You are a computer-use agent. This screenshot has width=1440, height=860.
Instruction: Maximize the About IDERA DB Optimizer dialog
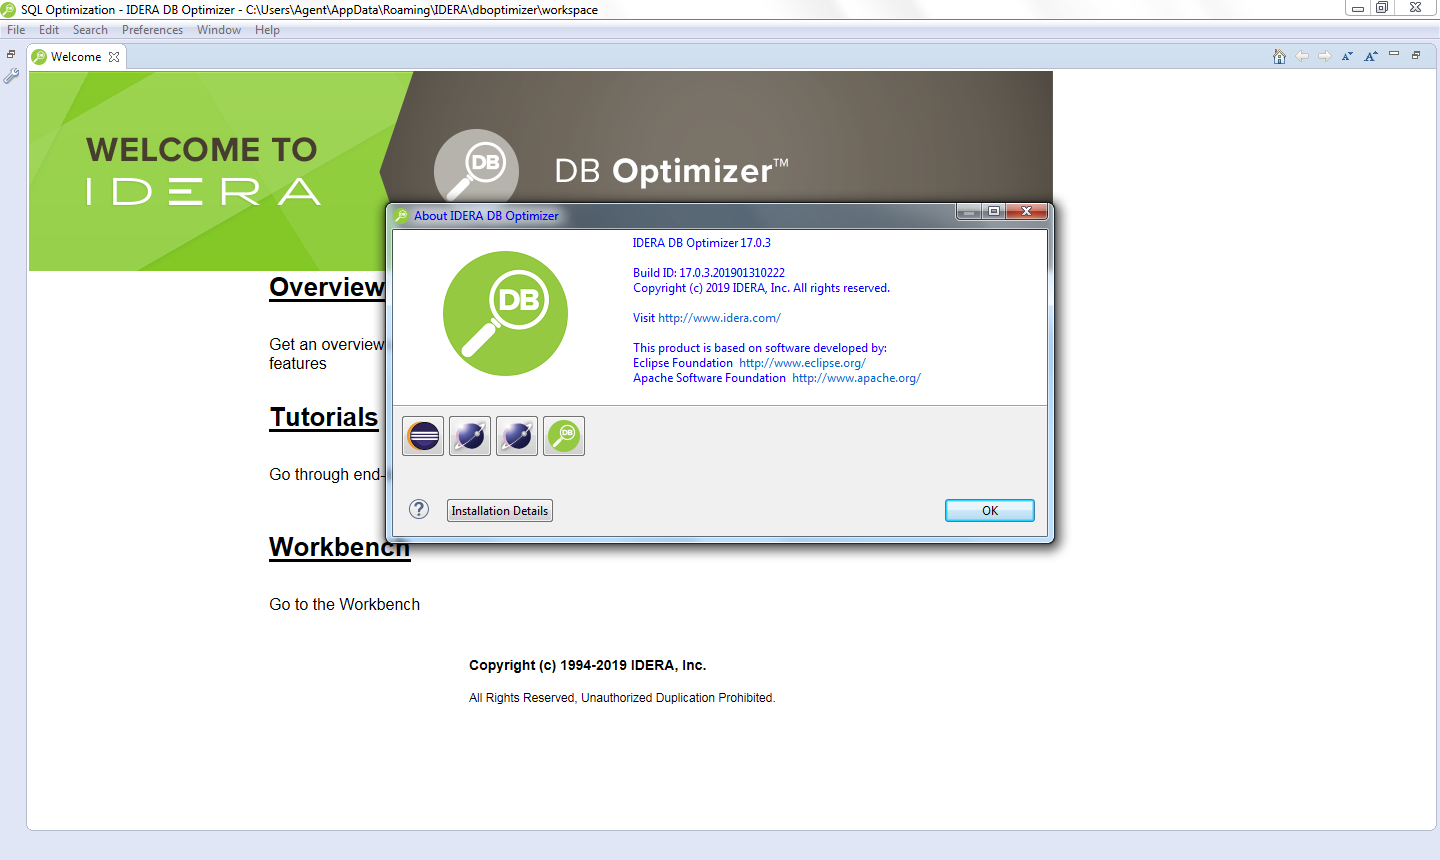point(993,211)
